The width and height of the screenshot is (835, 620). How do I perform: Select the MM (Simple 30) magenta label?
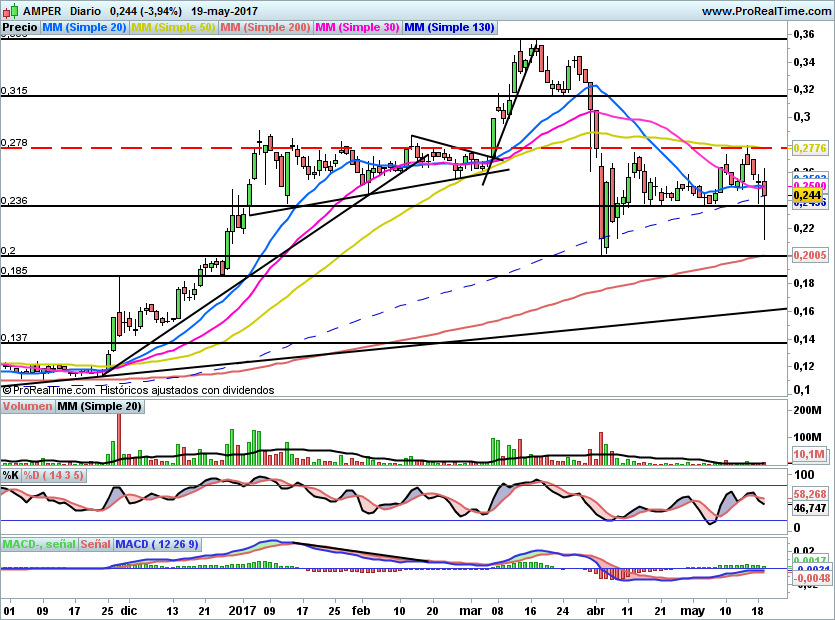coord(357,28)
